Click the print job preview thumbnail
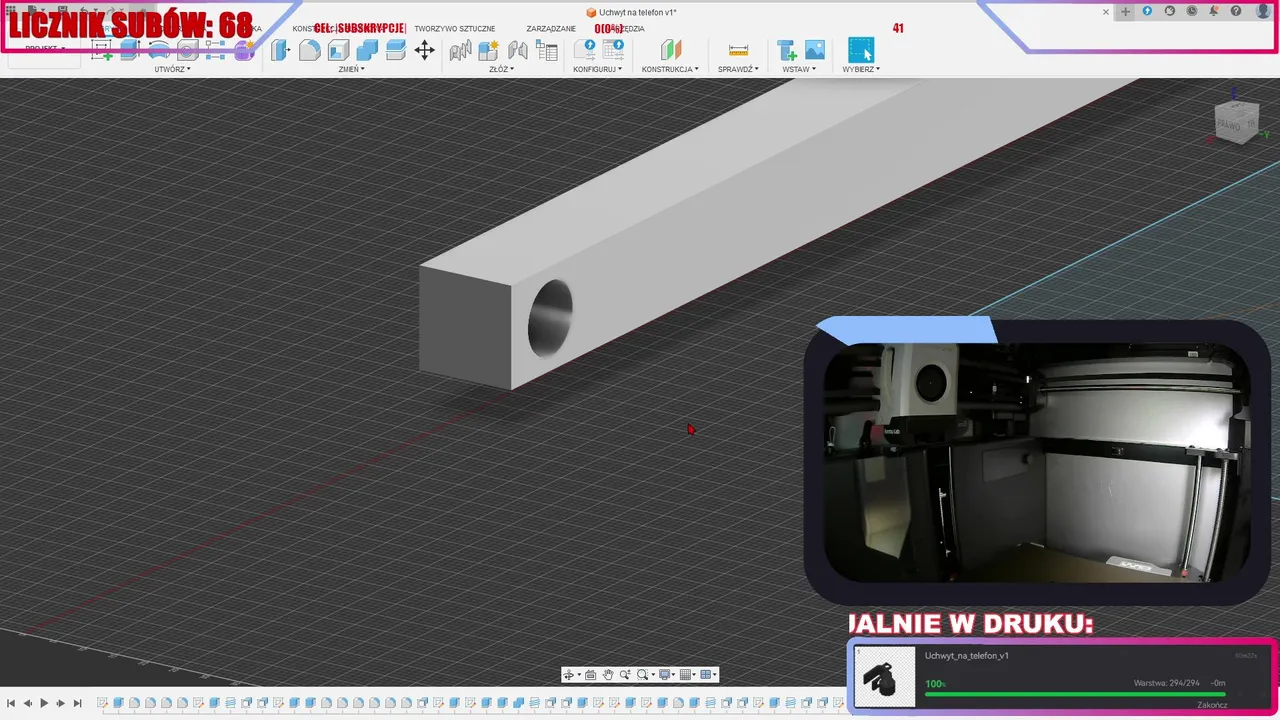The image size is (1280, 720). [x=885, y=677]
